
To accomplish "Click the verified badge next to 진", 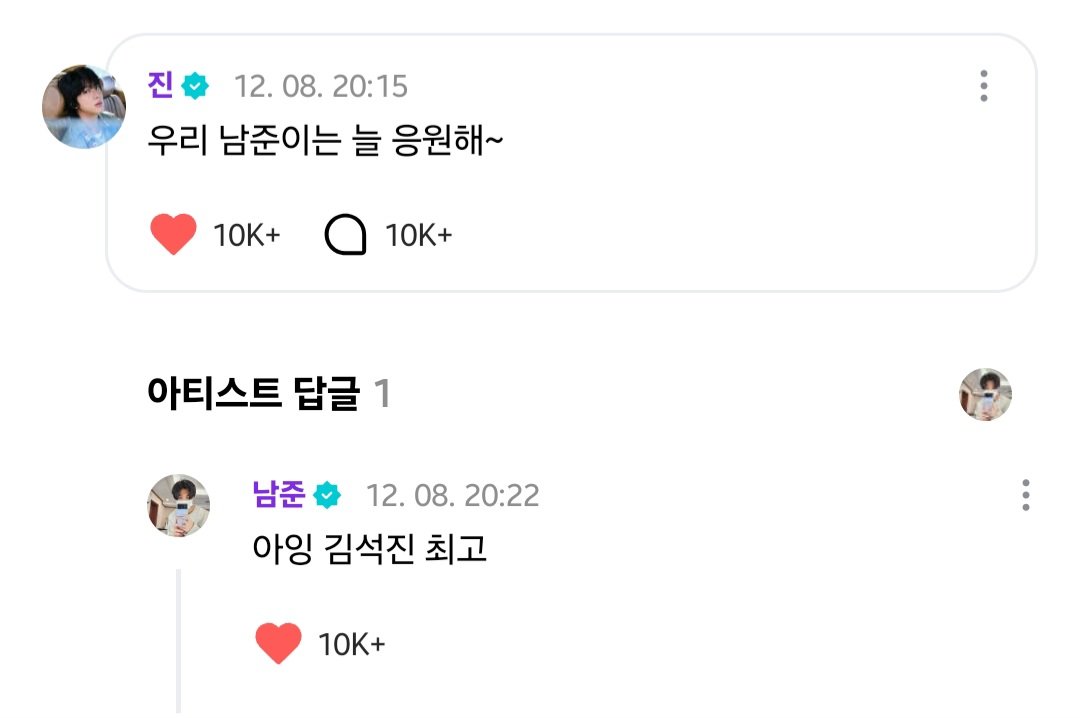I will pos(196,86).
